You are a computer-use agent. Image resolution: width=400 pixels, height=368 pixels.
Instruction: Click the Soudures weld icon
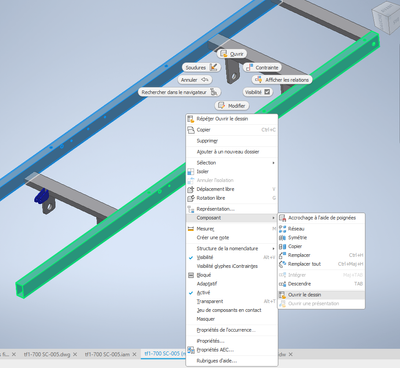214,67
